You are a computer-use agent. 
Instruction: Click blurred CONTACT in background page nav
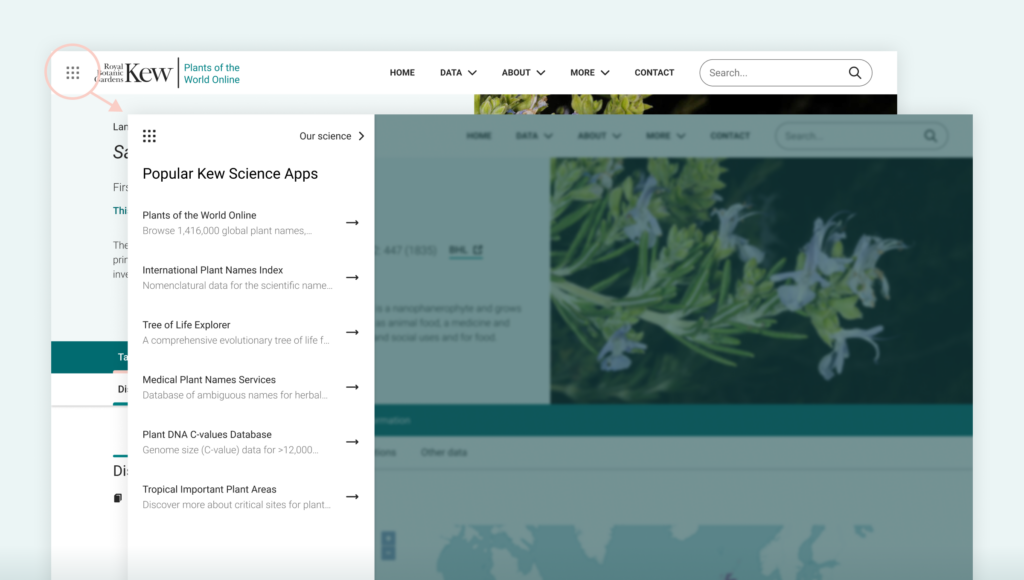click(730, 136)
